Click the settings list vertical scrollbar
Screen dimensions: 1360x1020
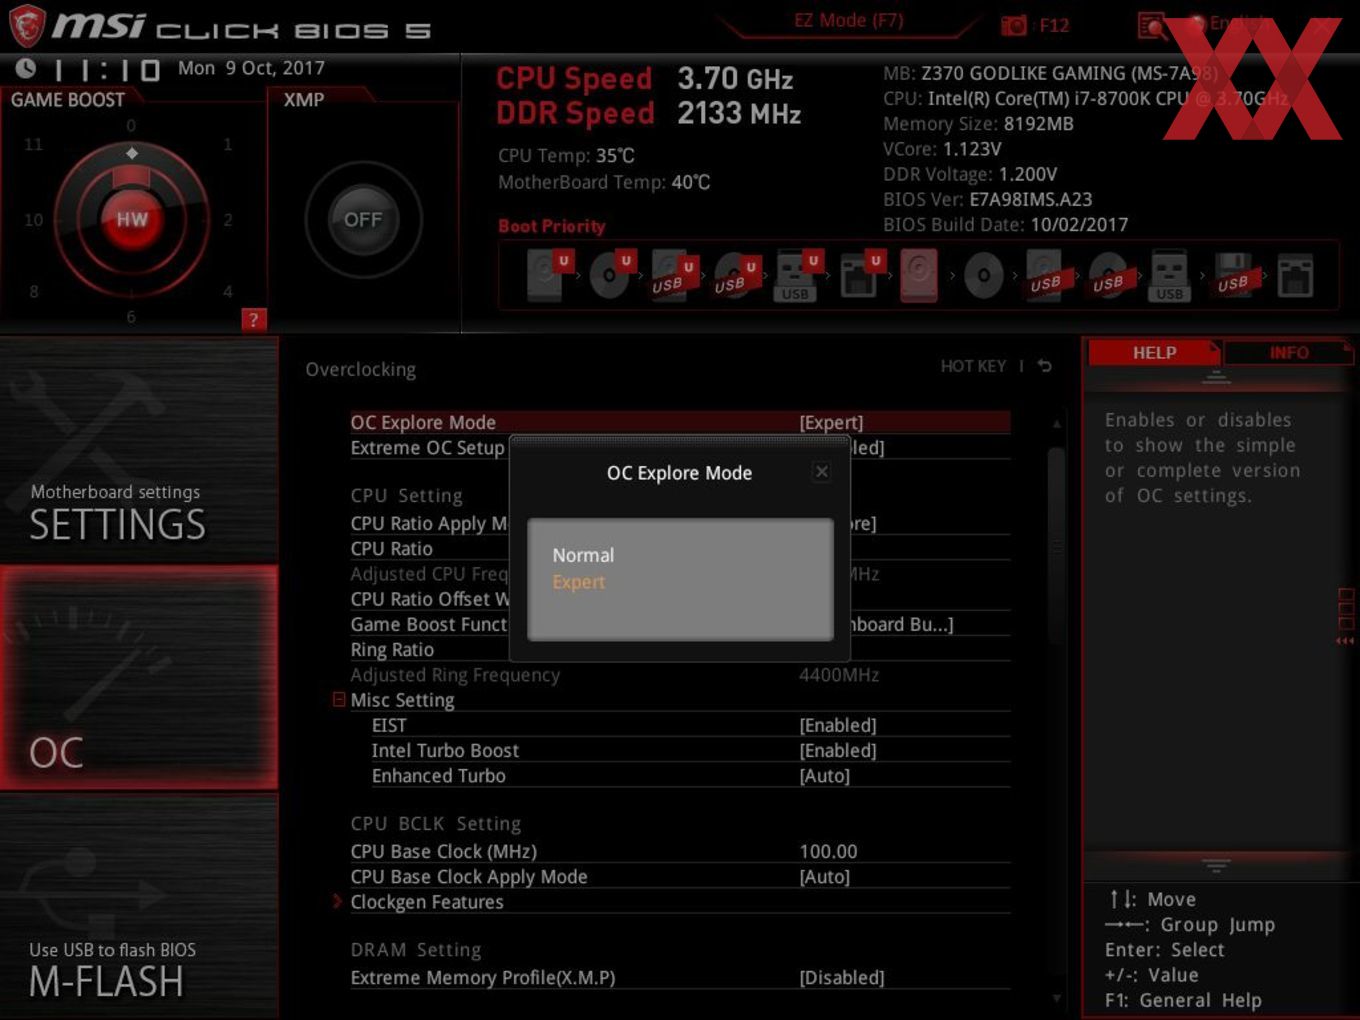(x=1056, y=546)
